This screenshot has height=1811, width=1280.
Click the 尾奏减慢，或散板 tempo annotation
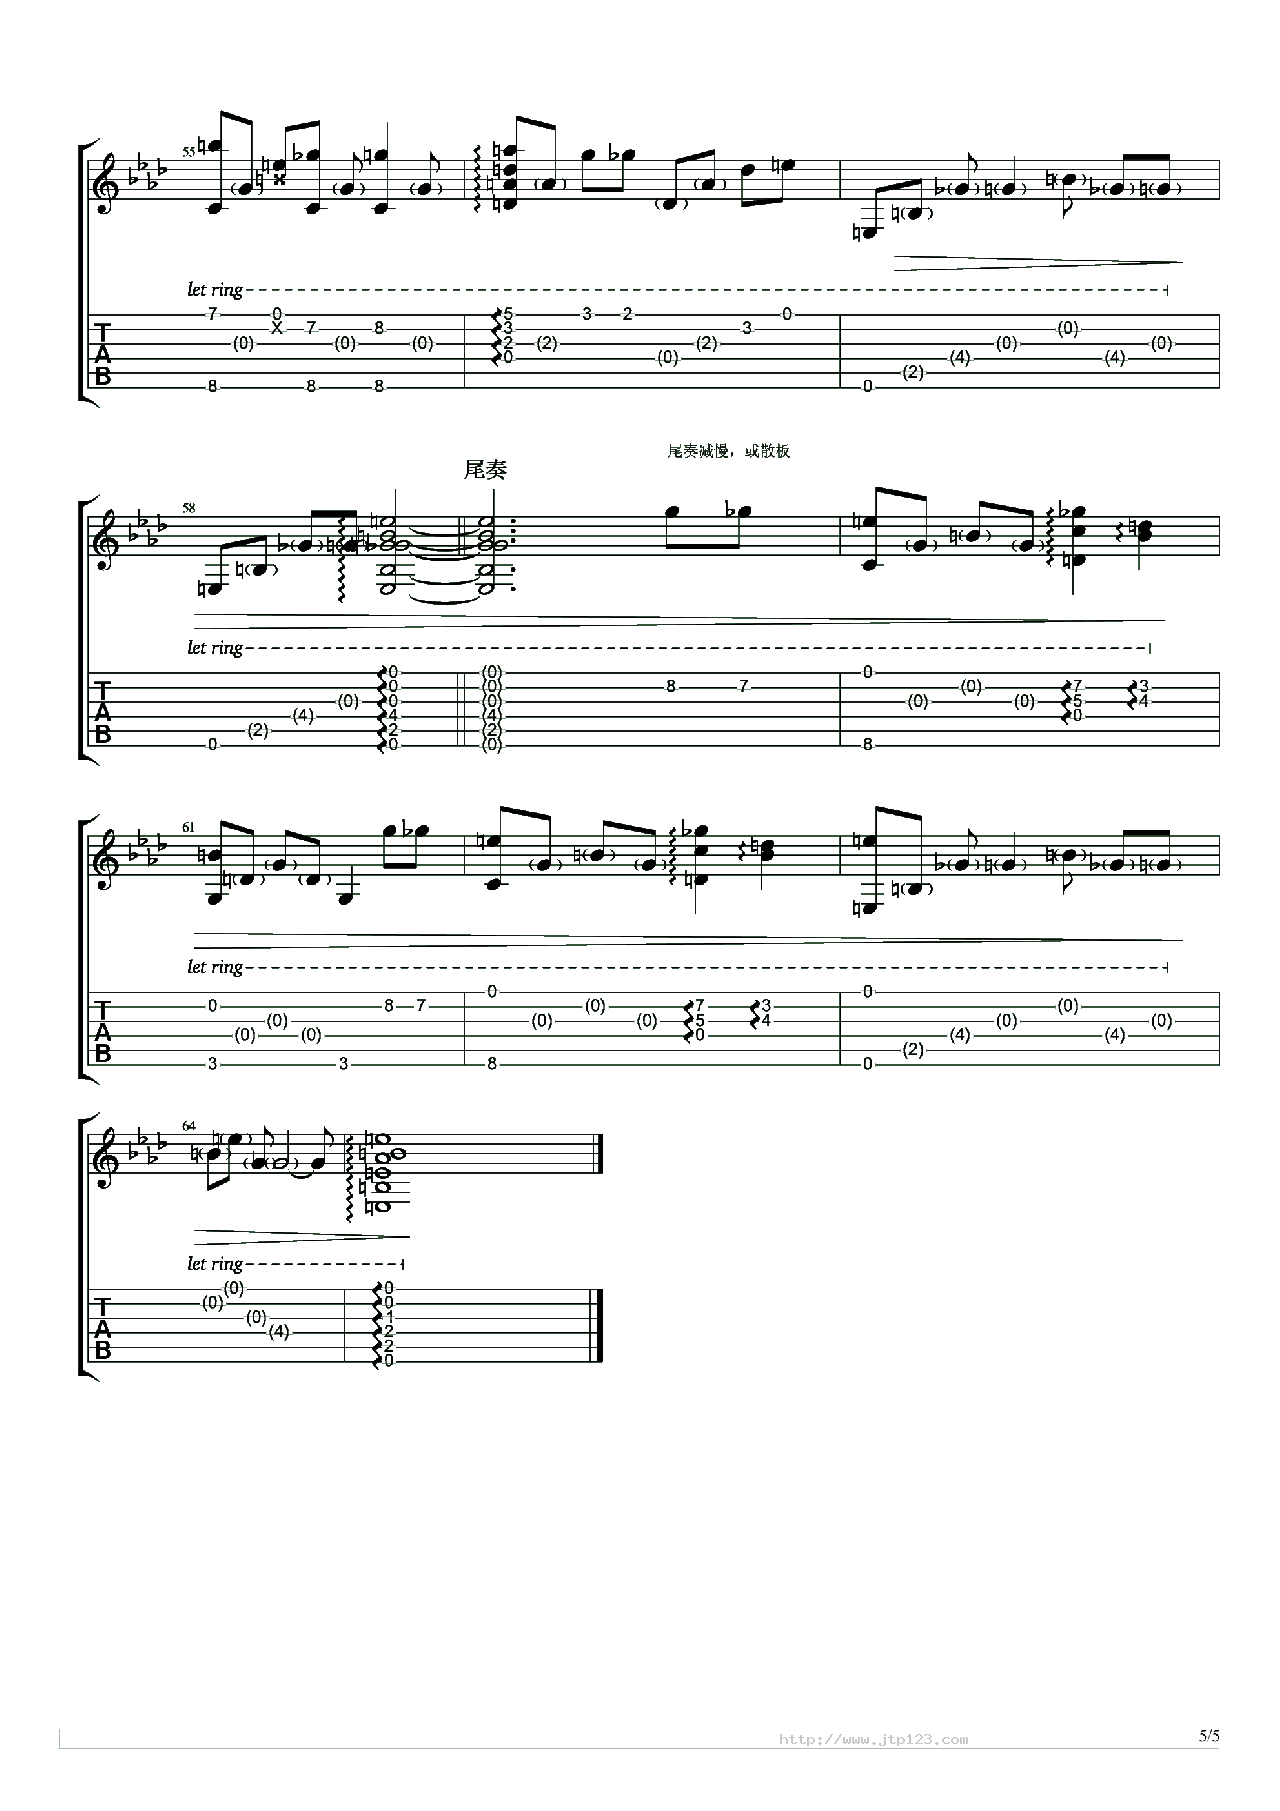pyautogui.click(x=728, y=451)
